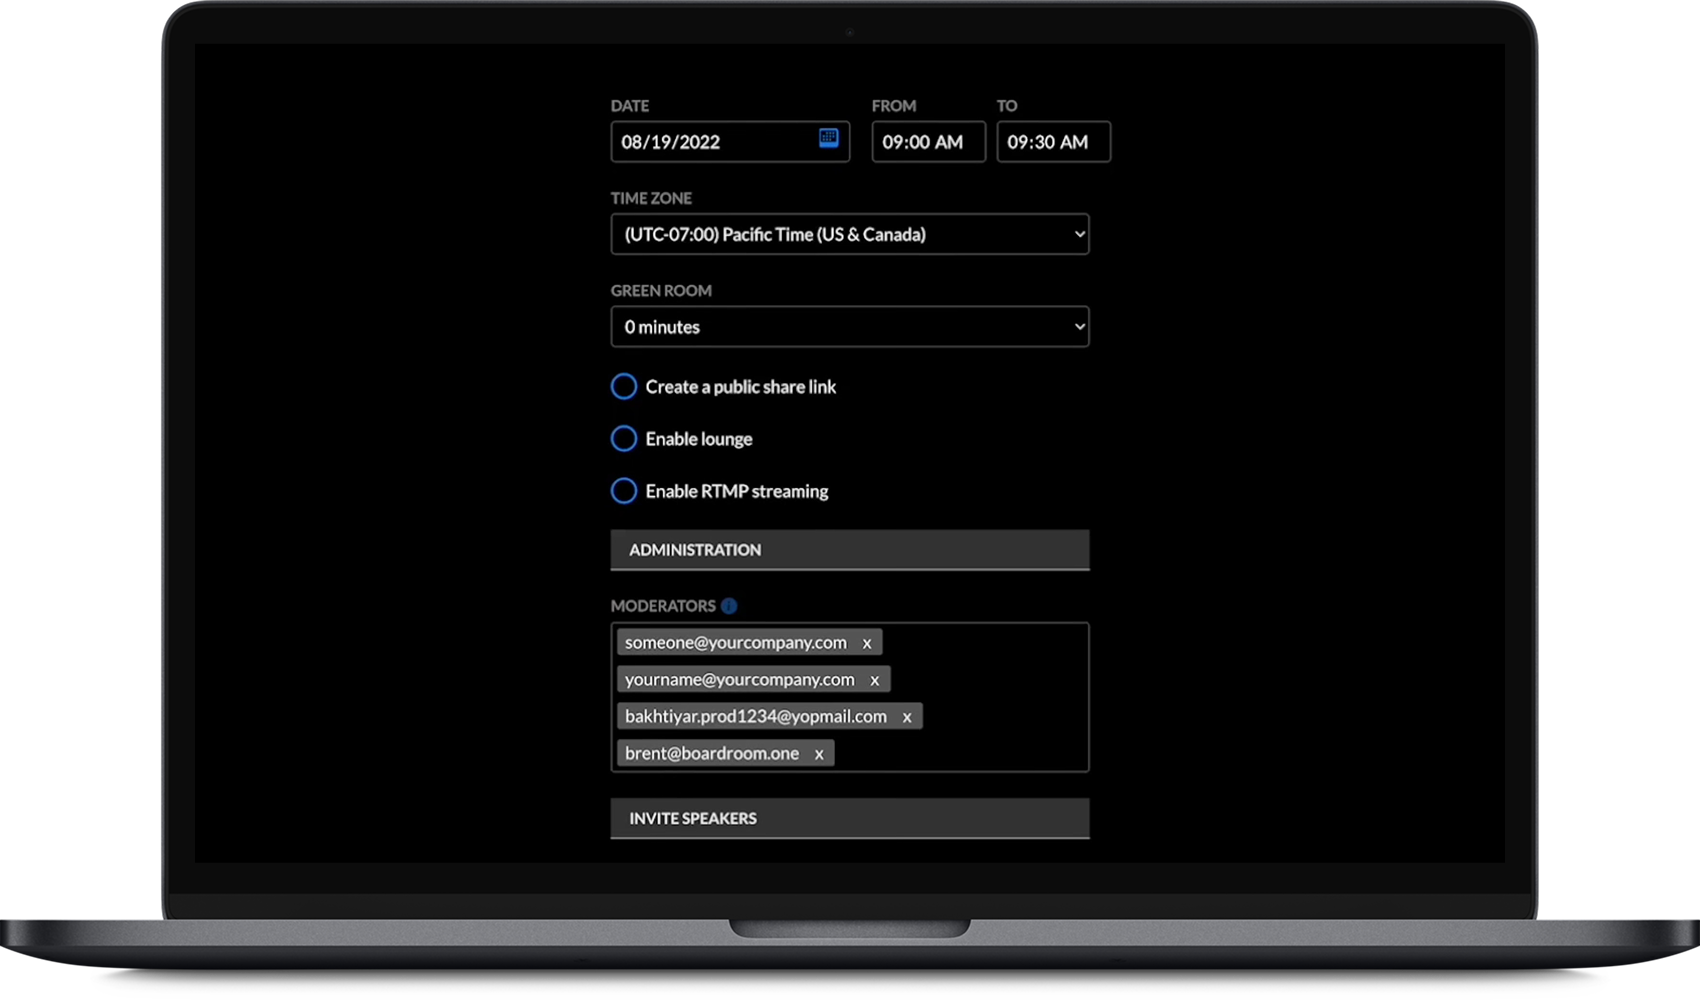The height and width of the screenshot is (1000, 1700).
Task: Toggle the Enable lounge option
Action: 624,439
